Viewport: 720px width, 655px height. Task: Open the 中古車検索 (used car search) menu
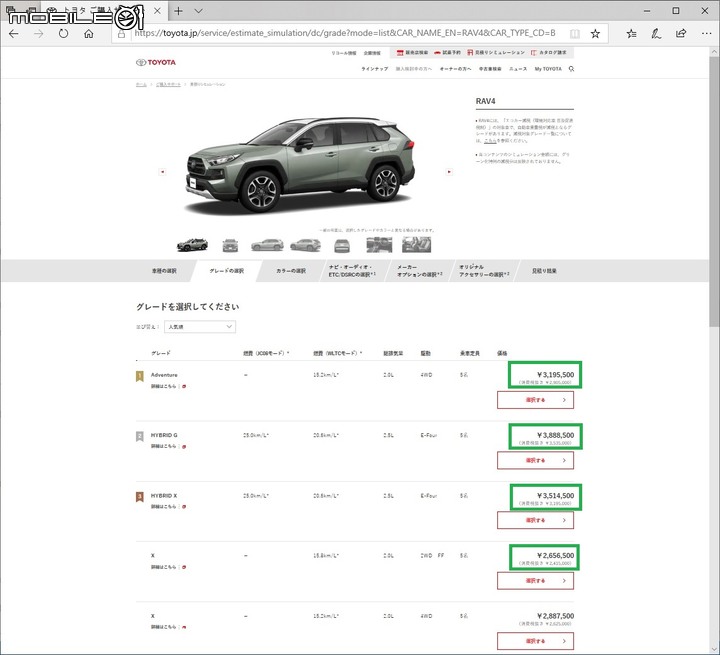(x=490, y=69)
